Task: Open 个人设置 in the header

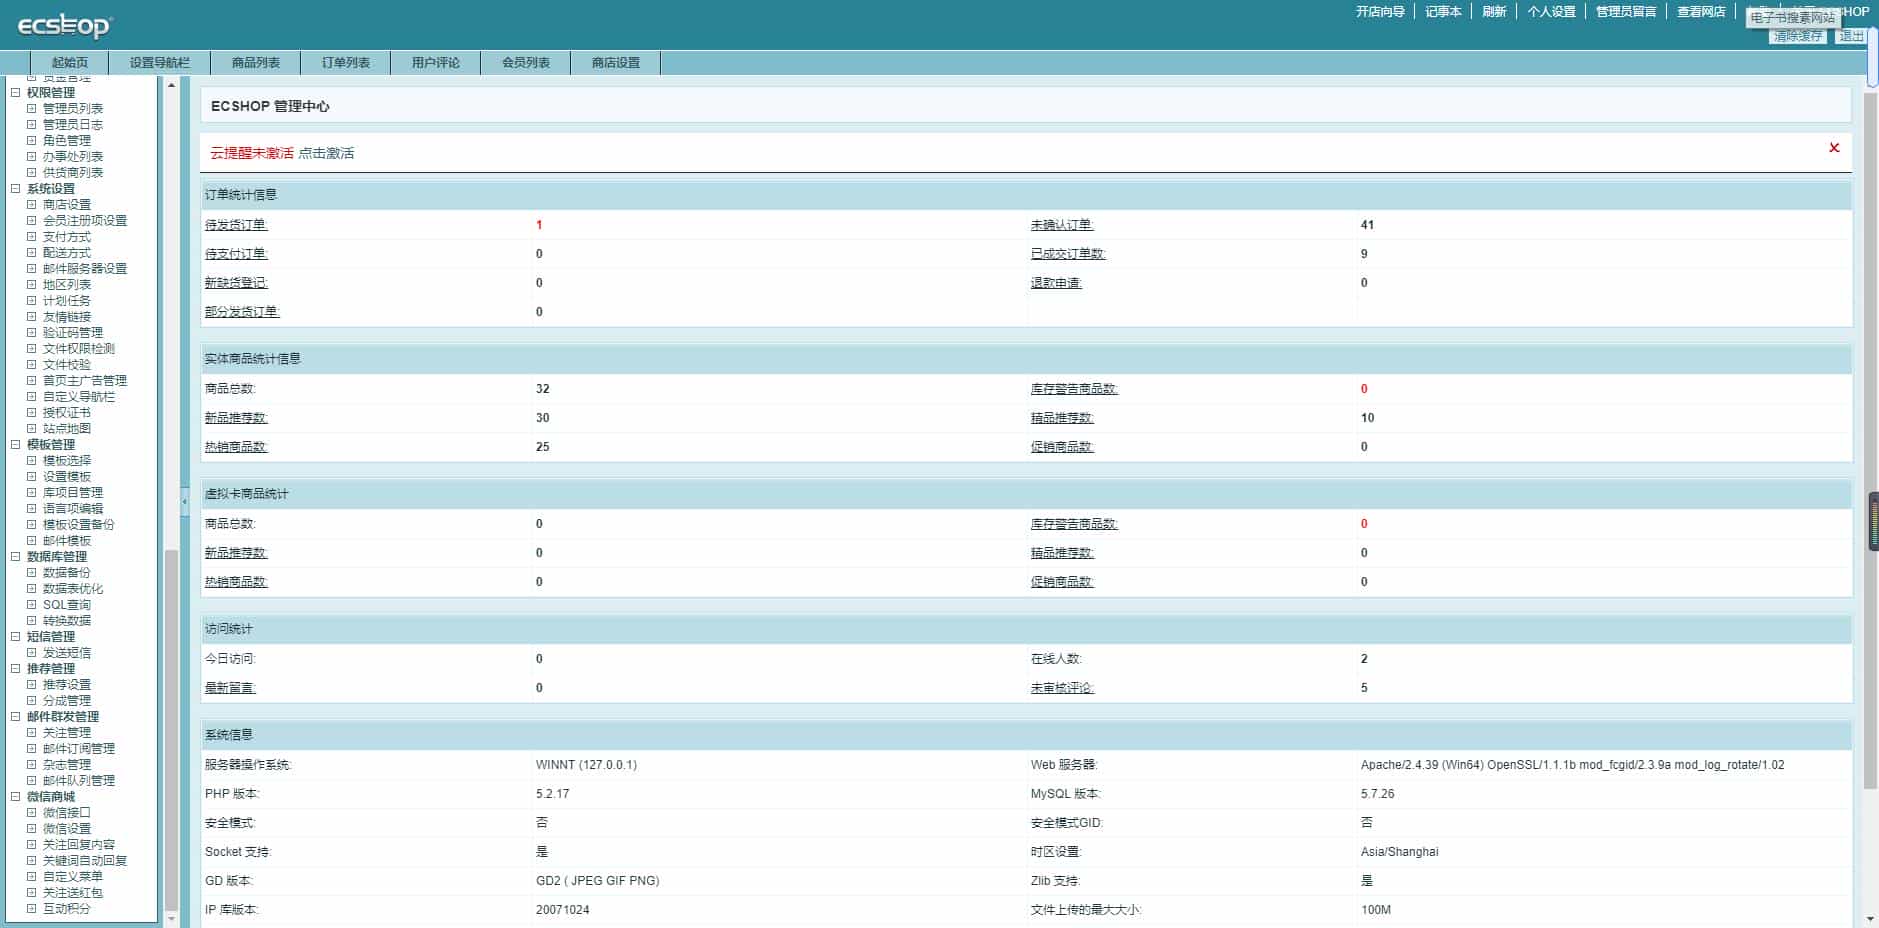Action: pos(1551,12)
